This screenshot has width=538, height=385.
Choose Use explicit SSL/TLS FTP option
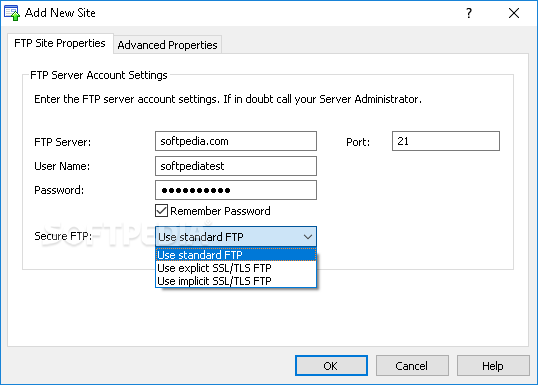pyautogui.click(x=236, y=268)
